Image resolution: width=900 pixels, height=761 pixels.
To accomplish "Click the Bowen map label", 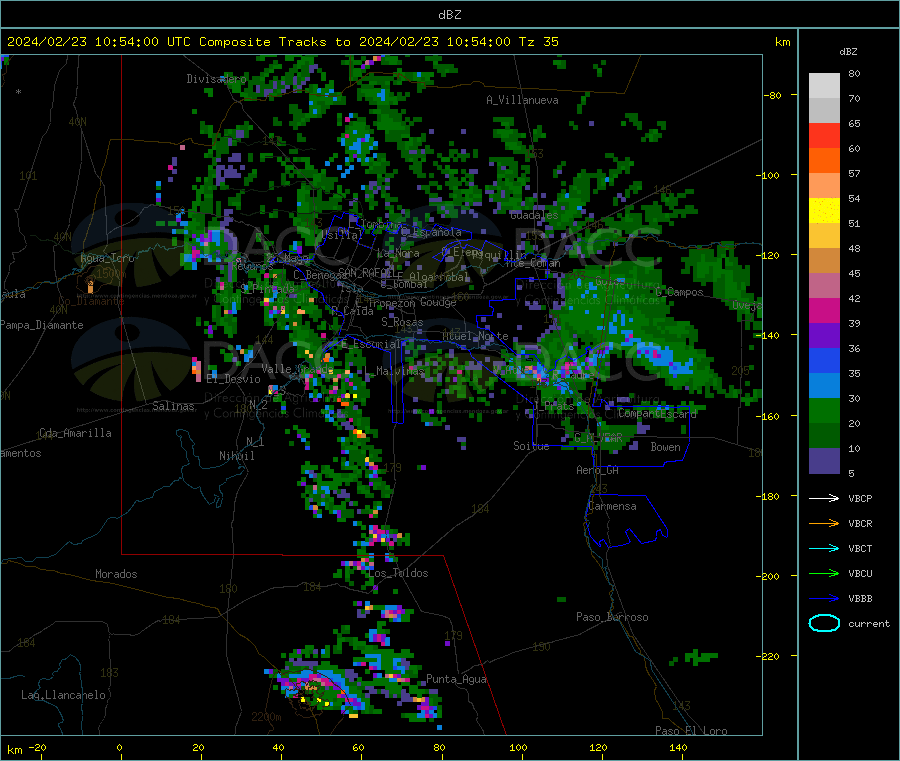I will click(665, 447).
